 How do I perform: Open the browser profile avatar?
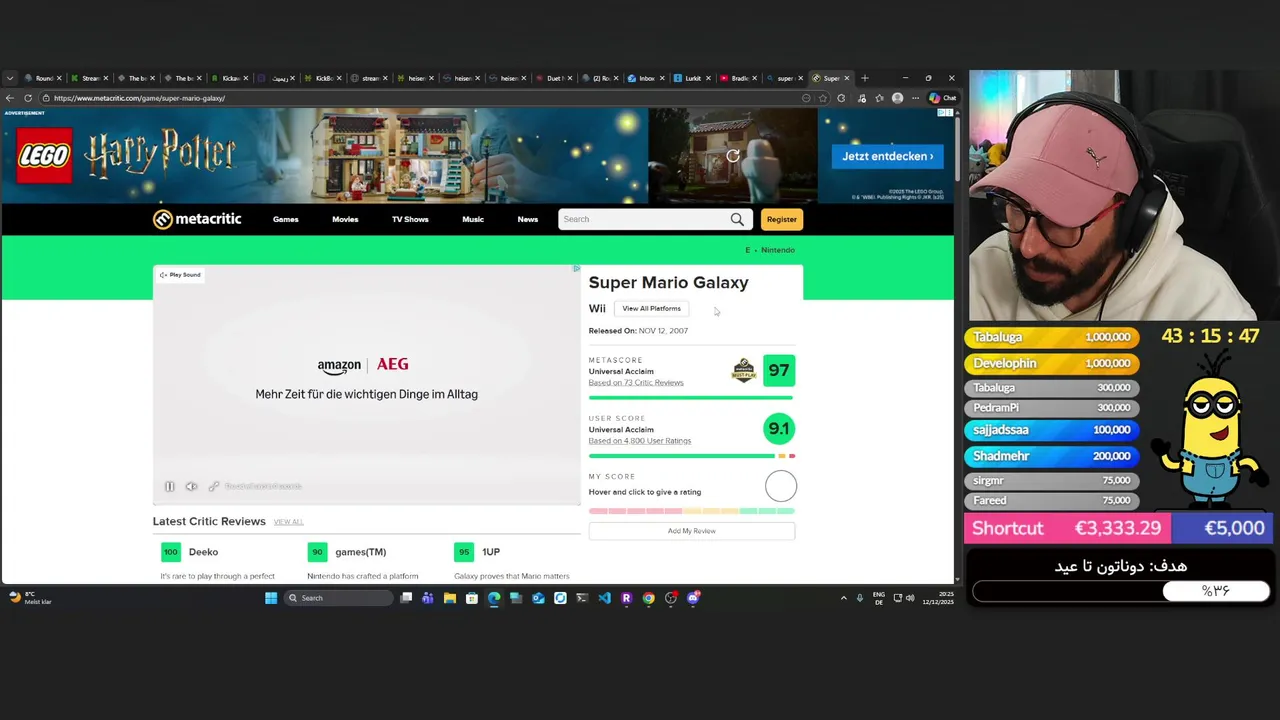pyautogui.click(x=897, y=98)
